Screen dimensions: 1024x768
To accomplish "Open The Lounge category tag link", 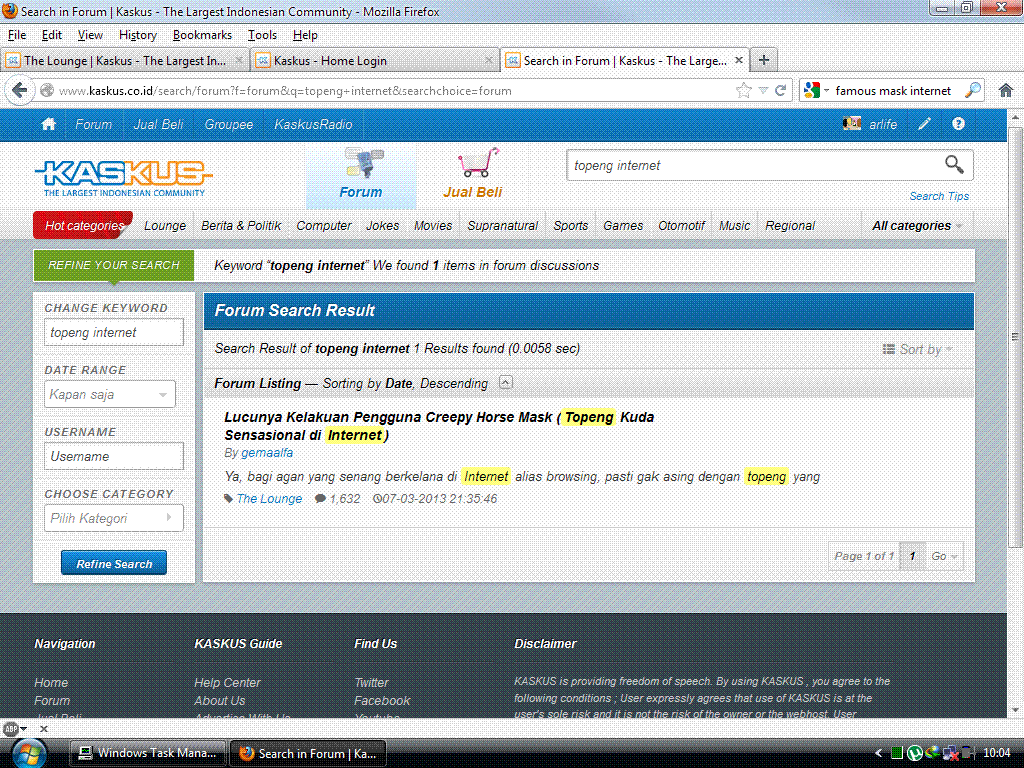I will (x=269, y=499).
